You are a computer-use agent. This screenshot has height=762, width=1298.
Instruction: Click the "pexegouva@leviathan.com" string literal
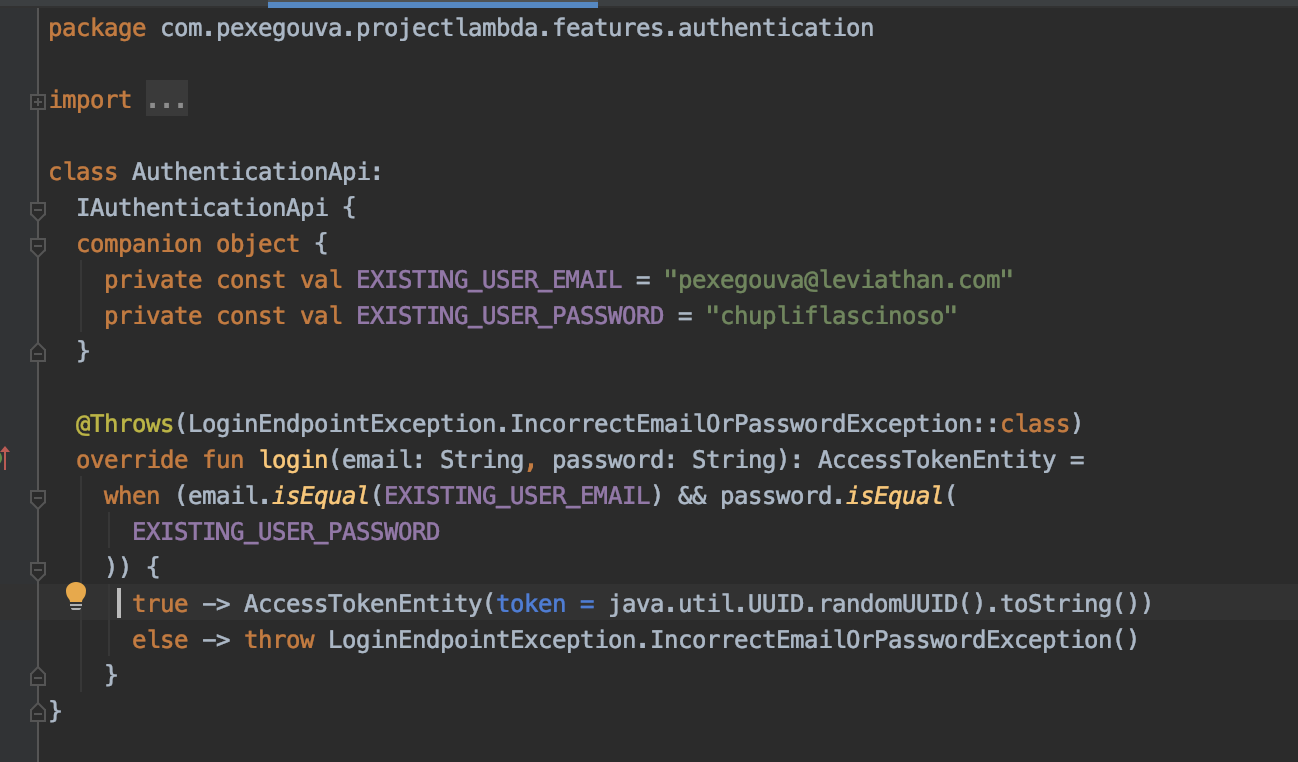coord(839,280)
